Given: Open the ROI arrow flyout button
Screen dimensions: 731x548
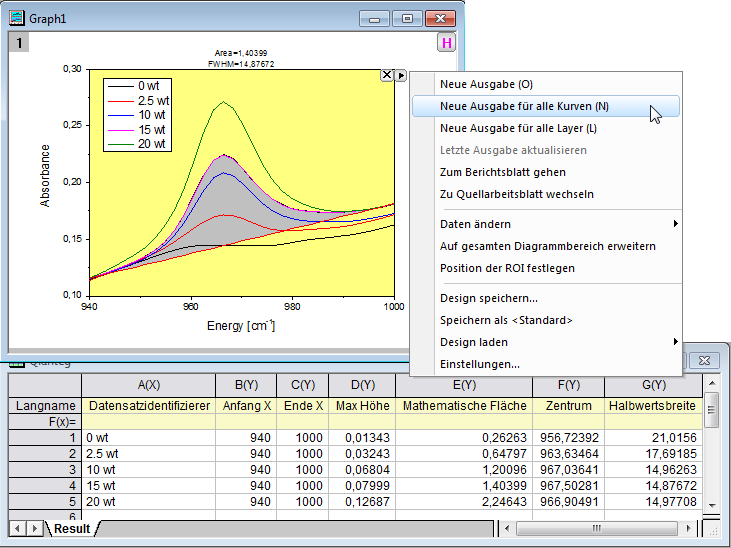Looking at the screenshot, I should coord(400,75).
